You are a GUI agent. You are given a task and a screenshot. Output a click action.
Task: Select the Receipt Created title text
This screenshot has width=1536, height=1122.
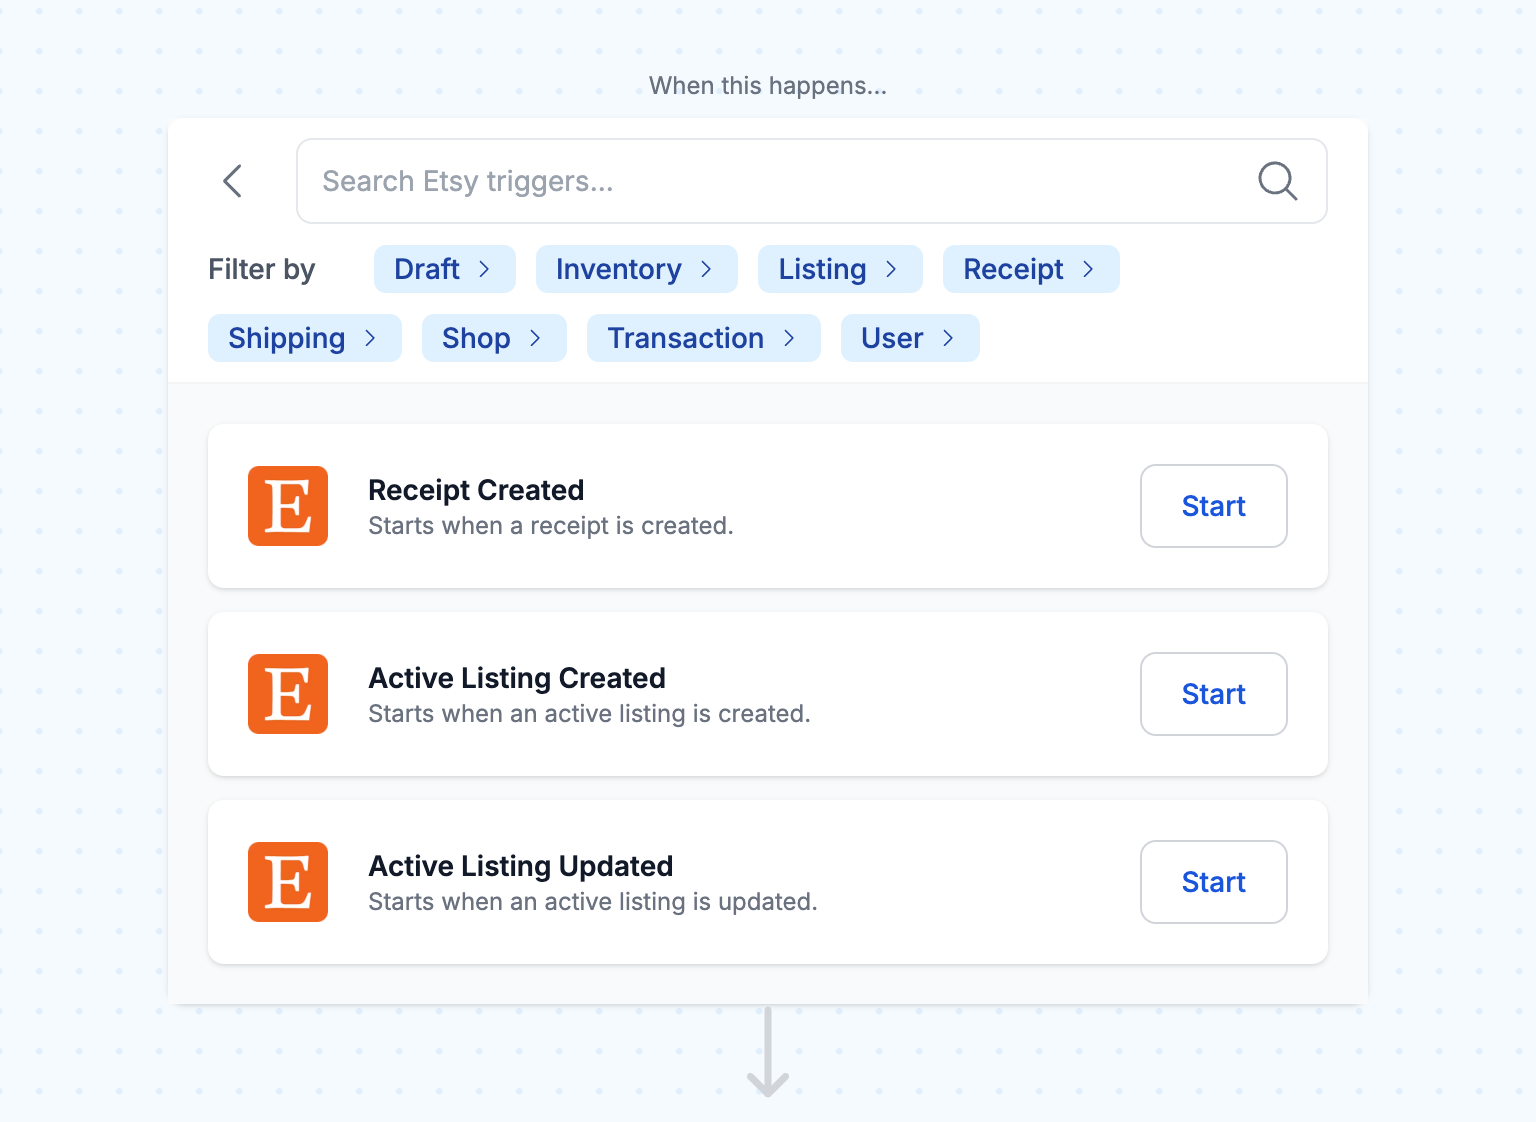(476, 490)
